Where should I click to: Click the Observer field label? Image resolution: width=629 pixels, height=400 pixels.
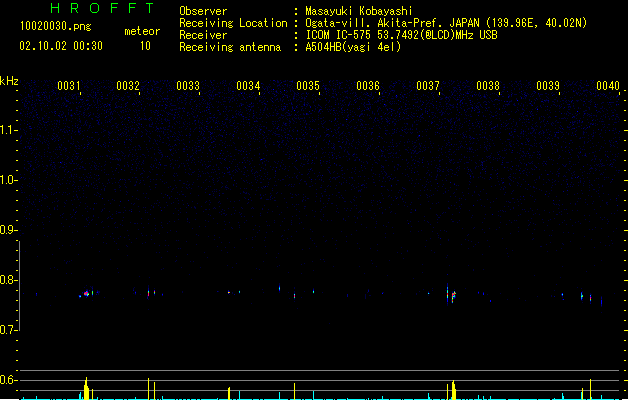point(203,11)
